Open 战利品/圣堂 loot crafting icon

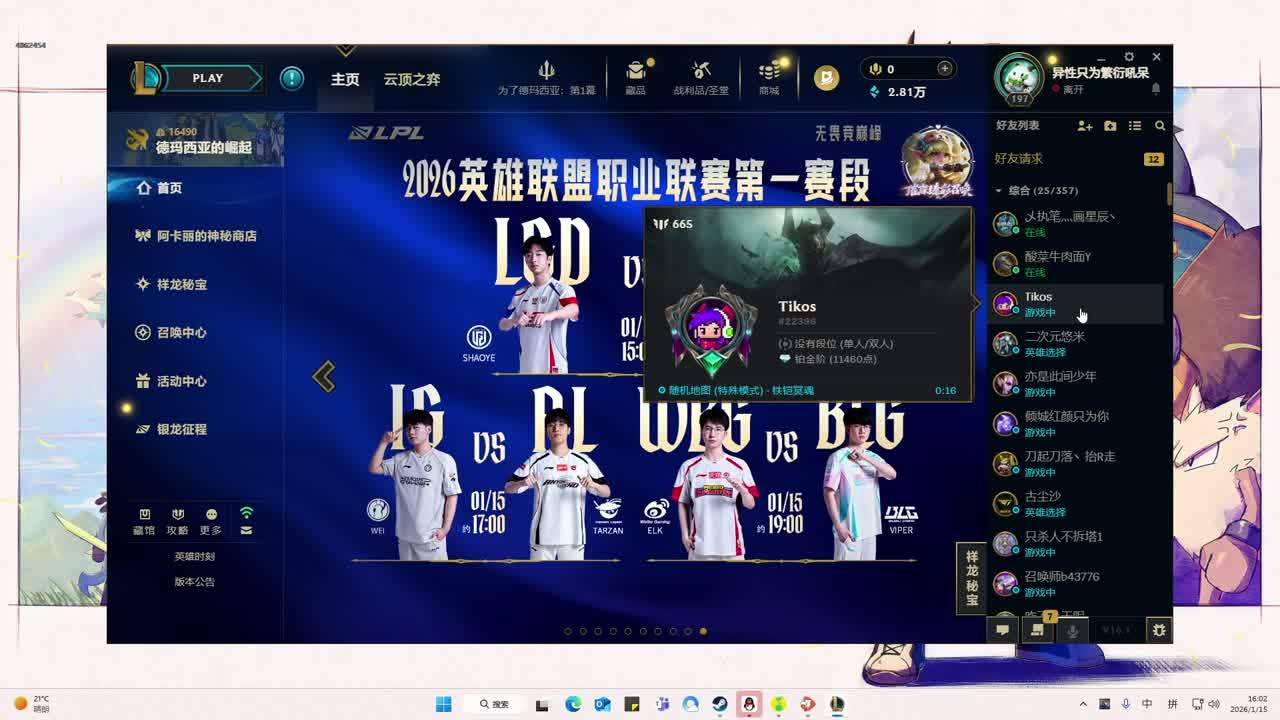click(701, 76)
